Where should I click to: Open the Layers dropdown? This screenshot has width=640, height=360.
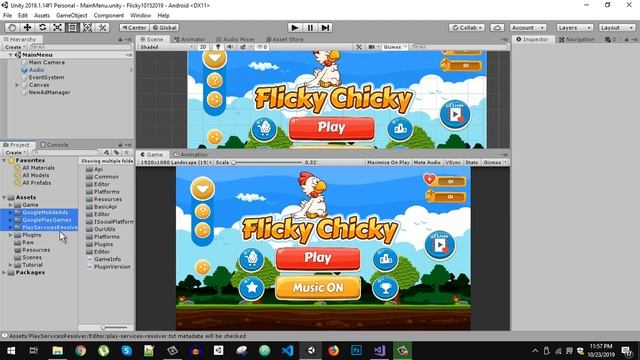point(574,27)
